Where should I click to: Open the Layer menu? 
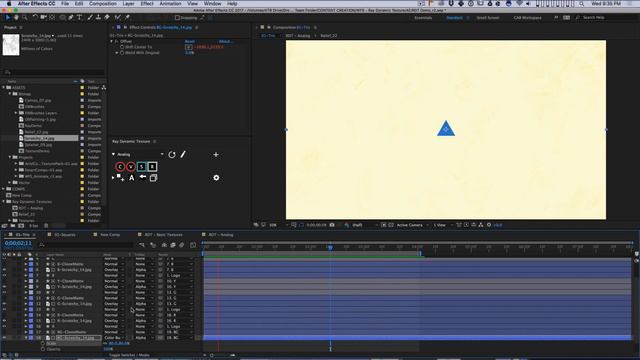[128, 3]
